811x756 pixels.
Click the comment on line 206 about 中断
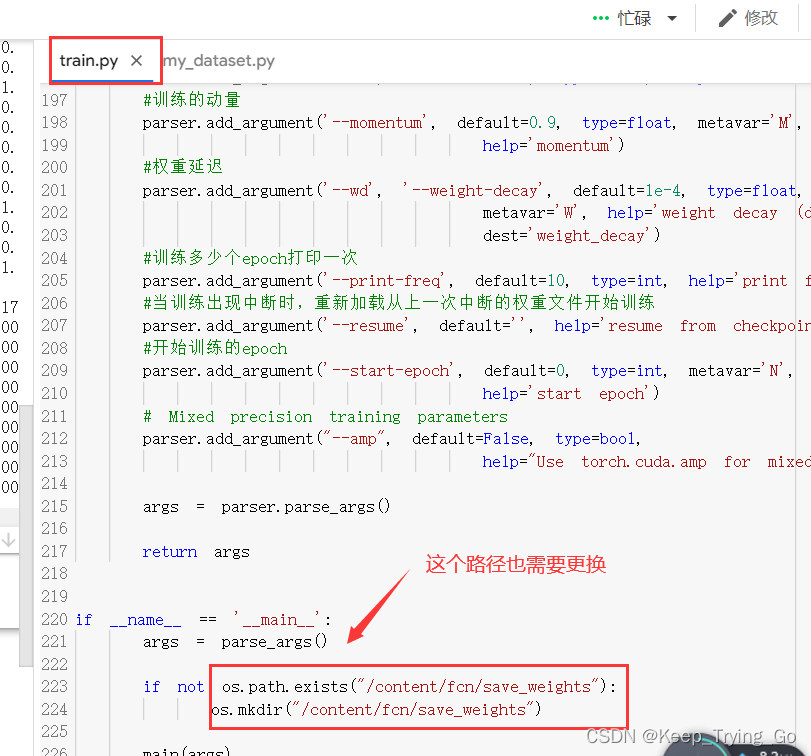(x=399, y=302)
